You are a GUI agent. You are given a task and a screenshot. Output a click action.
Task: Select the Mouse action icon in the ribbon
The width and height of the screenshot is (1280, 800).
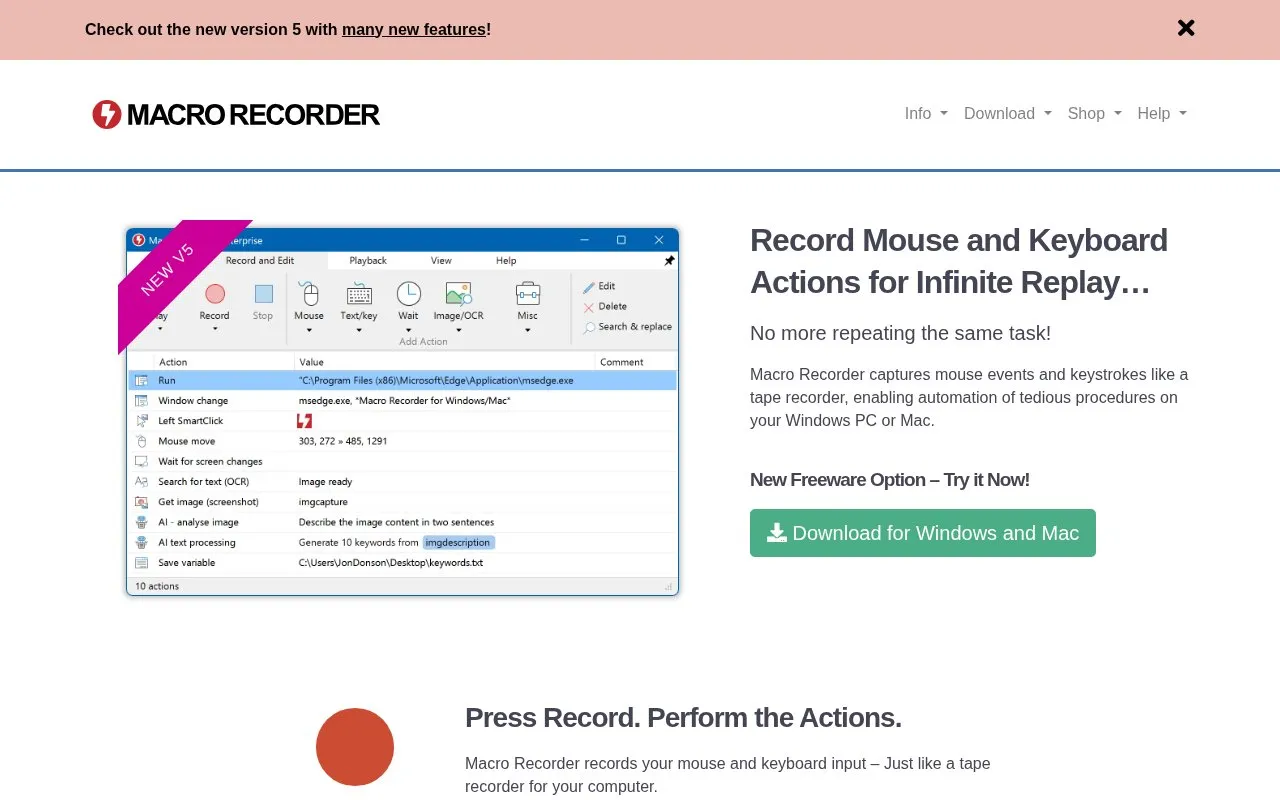tap(309, 294)
